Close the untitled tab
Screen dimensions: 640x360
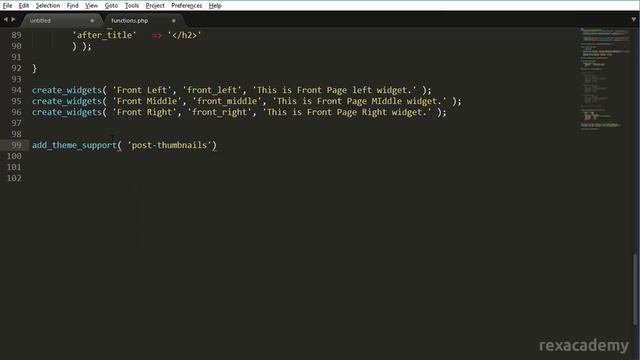pos(92,20)
